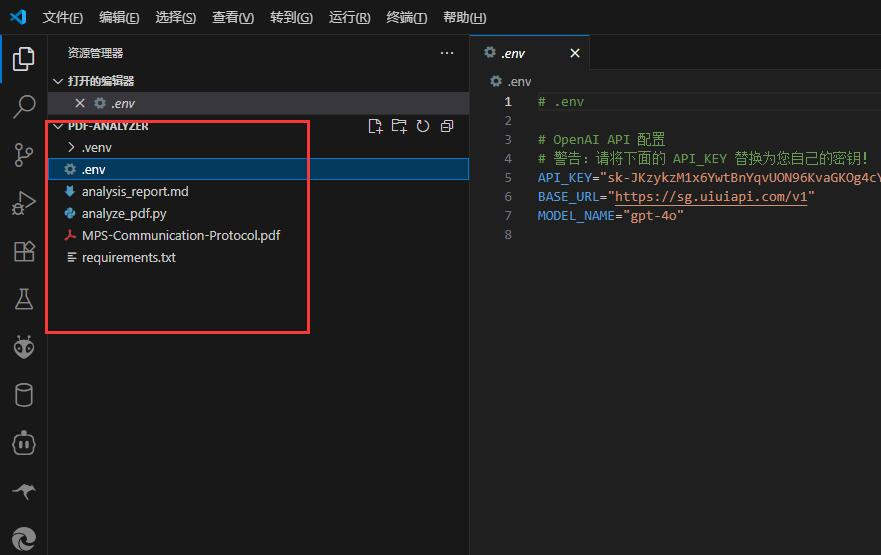Open the Source Control view icon
This screenshot has width=881, height=555.
[x=24, y=154]
